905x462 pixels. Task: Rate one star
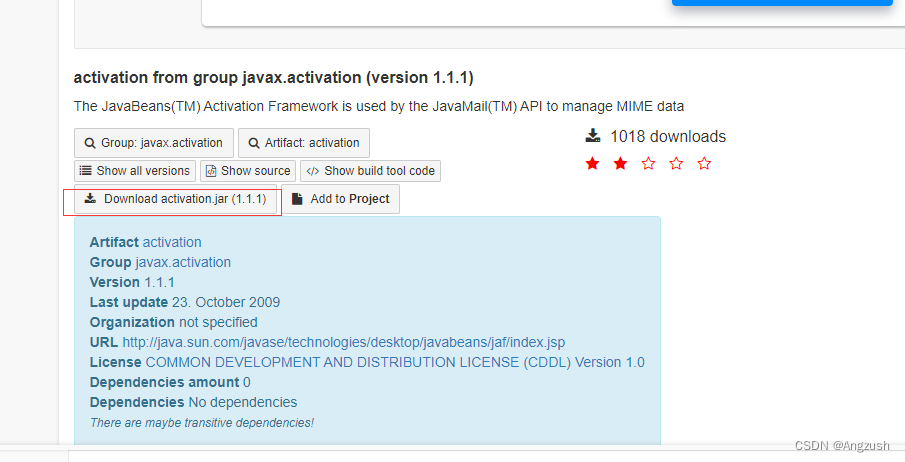point(592,163)
